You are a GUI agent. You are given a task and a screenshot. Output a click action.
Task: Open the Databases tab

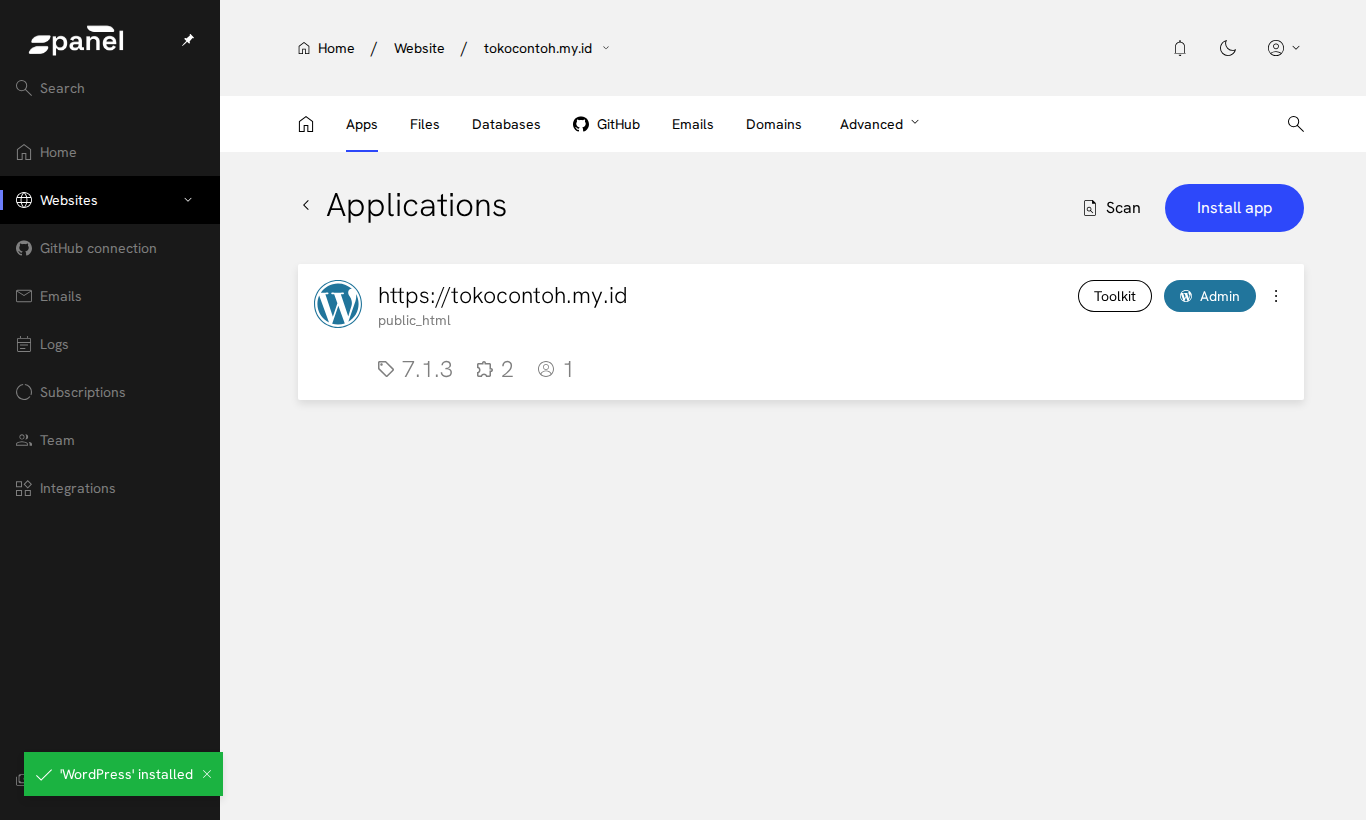(x=506, y=124)
